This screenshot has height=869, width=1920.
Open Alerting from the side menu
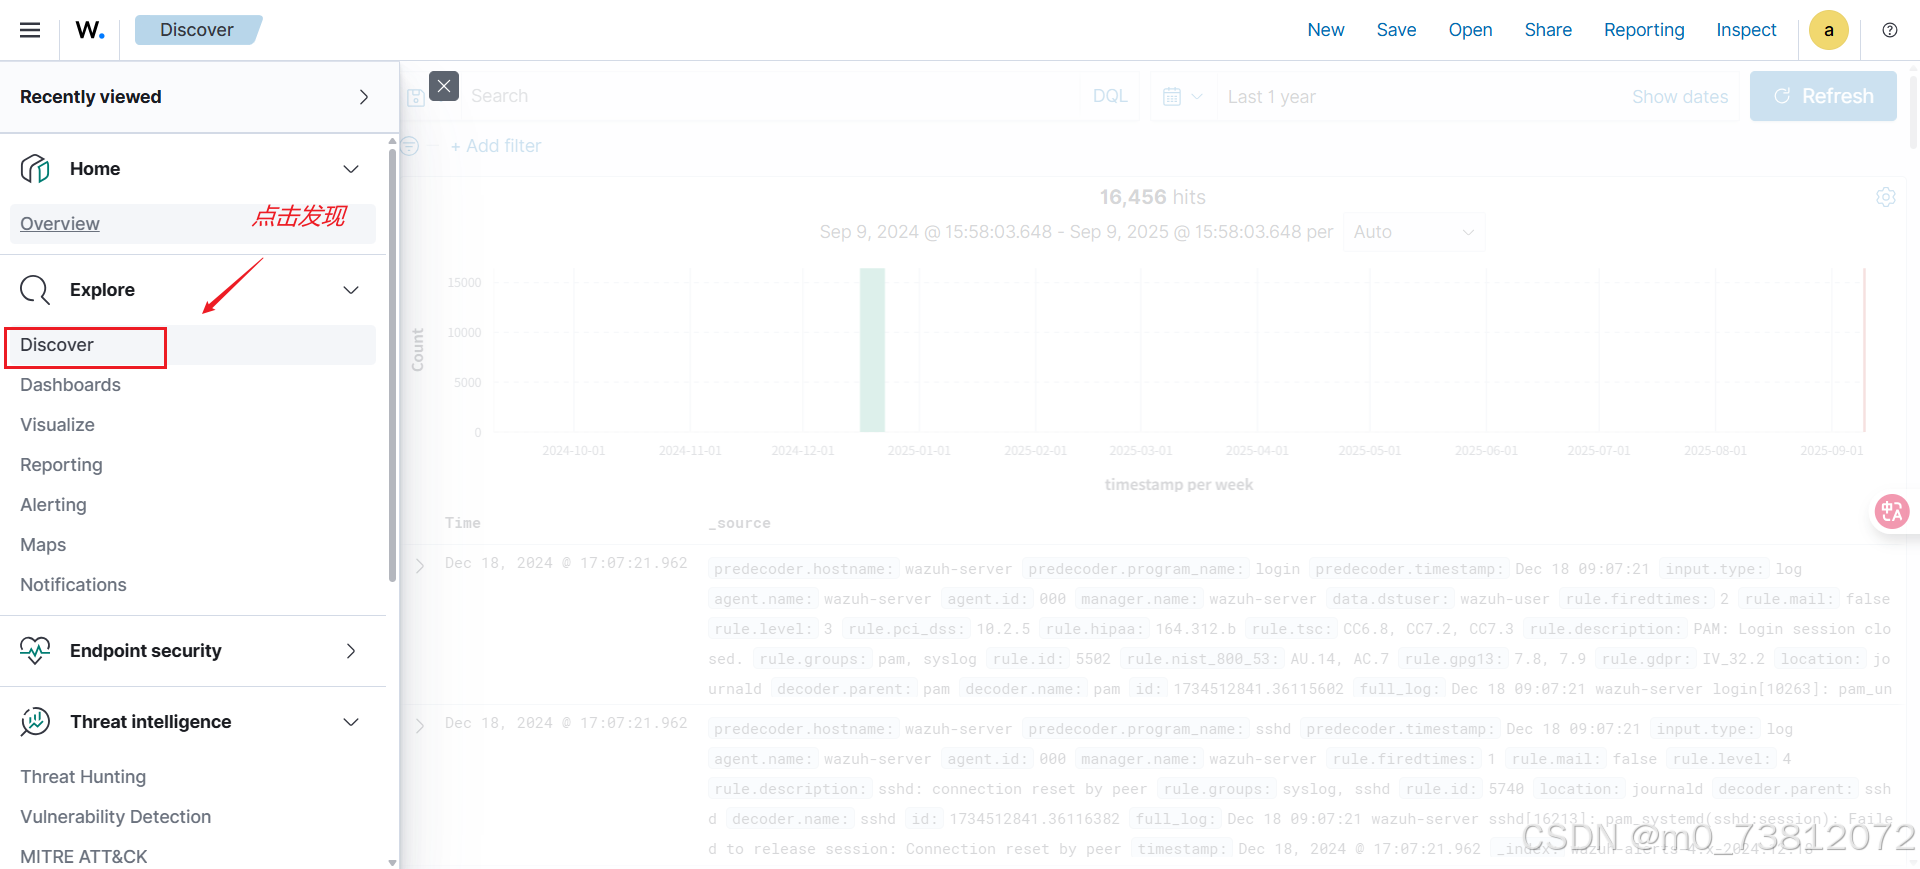53,505
